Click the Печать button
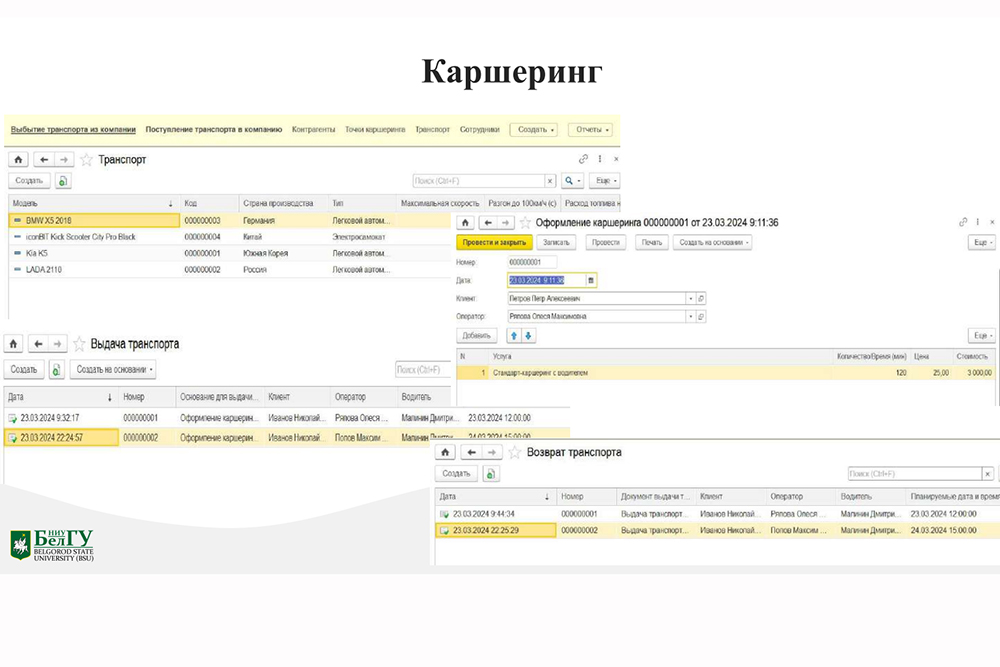The image size is (1000, 667). point(651,242)
